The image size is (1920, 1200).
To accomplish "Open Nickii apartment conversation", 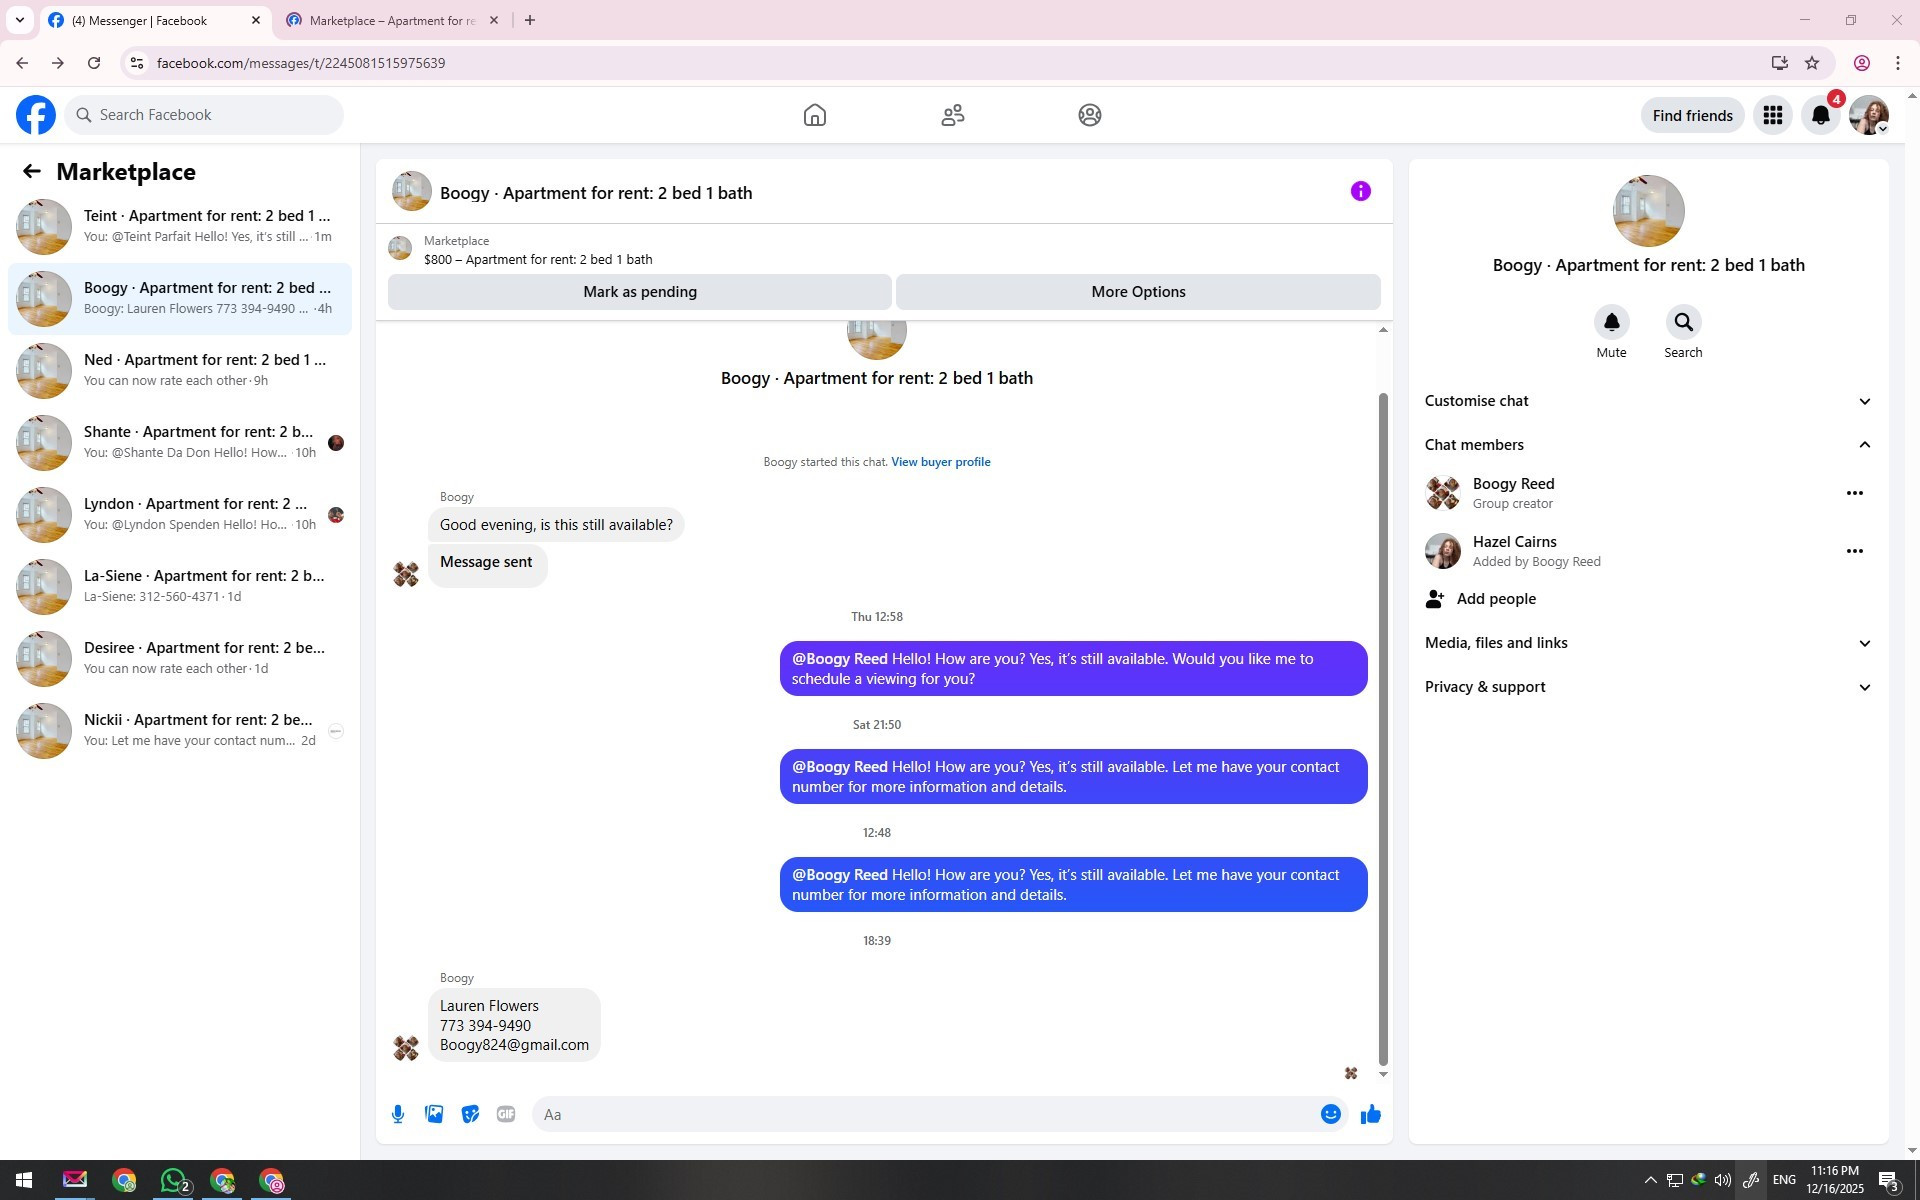I will (x=180, y=731).
